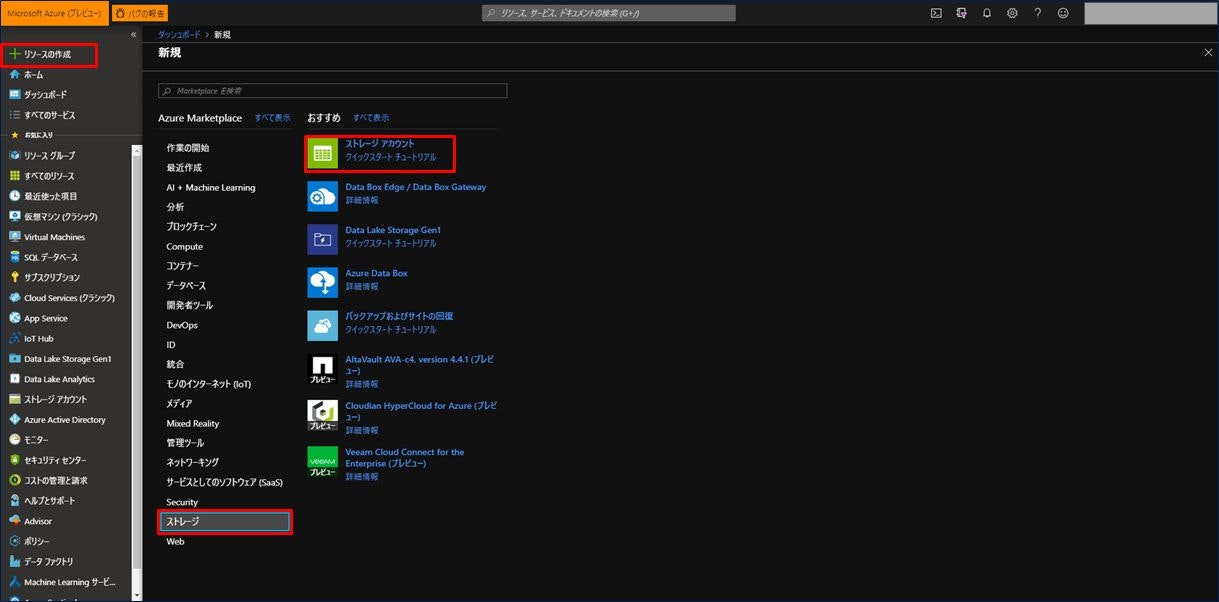1219x602 pixels.
Task: Select the Compute category
Action: click(x=184, y=246)
